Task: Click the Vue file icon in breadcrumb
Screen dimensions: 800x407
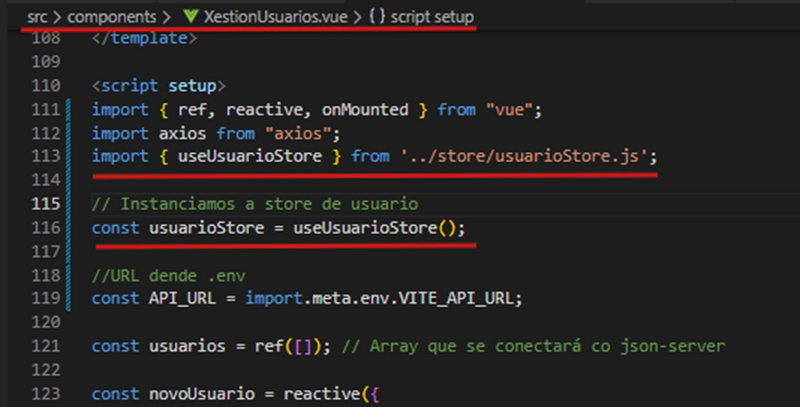Action: pos(191,16)
